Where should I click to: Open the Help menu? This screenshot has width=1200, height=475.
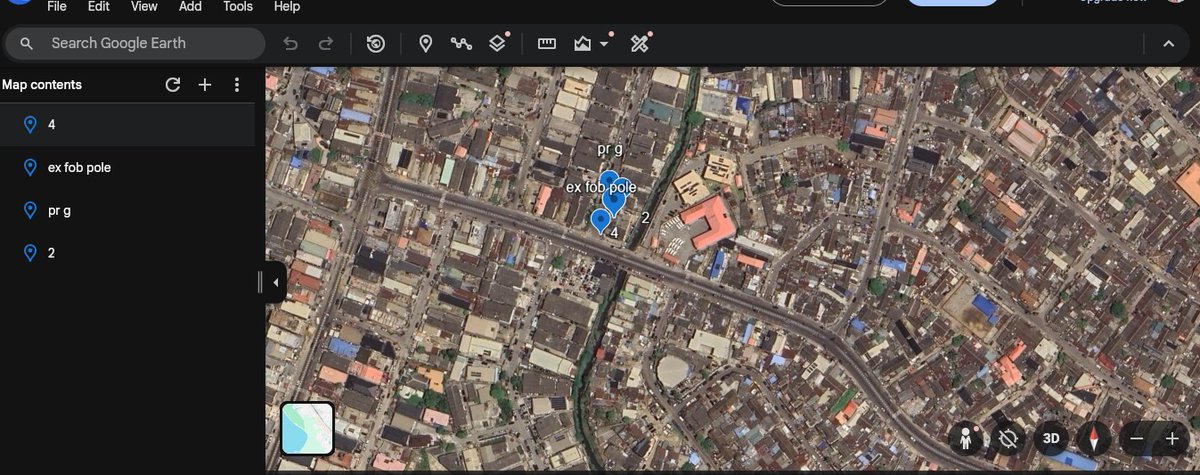(x=287, y=6)
